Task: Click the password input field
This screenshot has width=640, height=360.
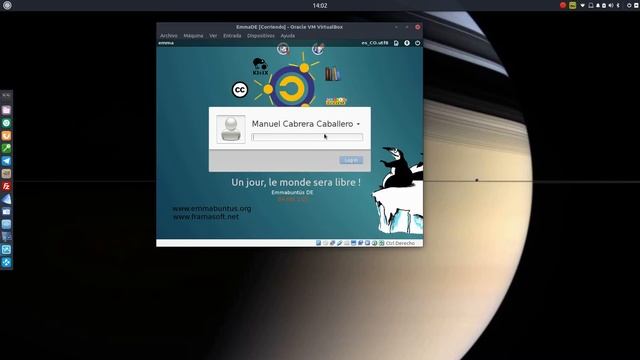Action: (x=307, y=137)
